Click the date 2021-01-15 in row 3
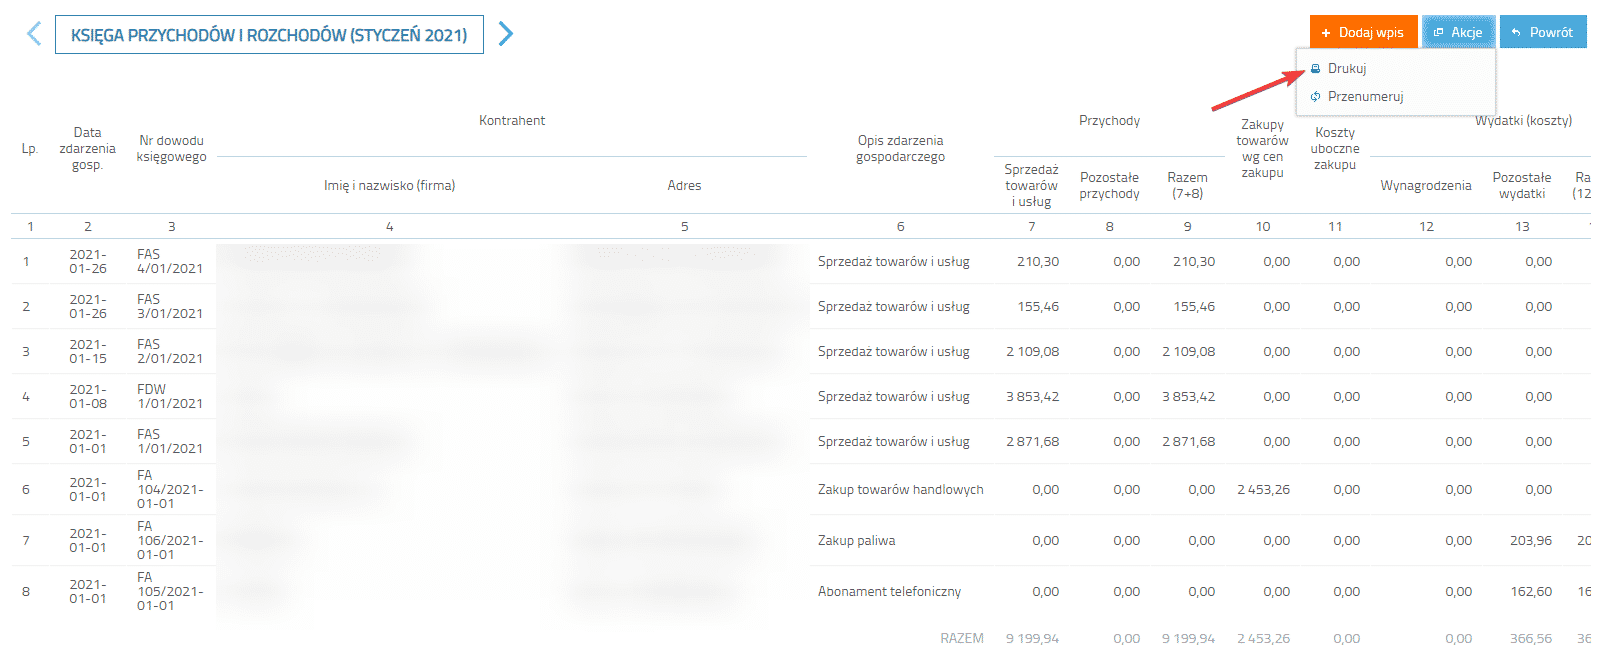The height and width of the screenshot is (654, 1611). [88, 351]
